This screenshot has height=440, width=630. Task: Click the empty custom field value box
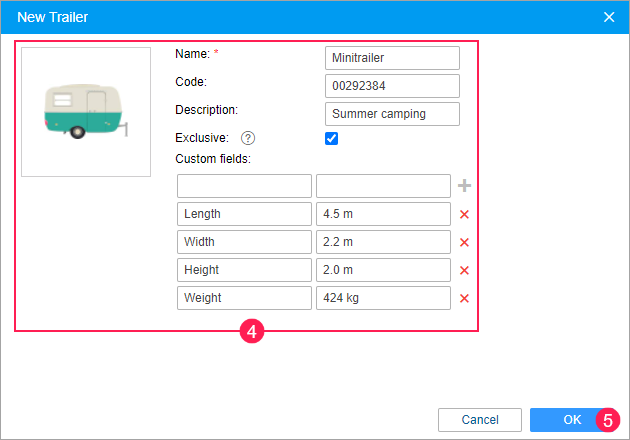tap(383, 186)
